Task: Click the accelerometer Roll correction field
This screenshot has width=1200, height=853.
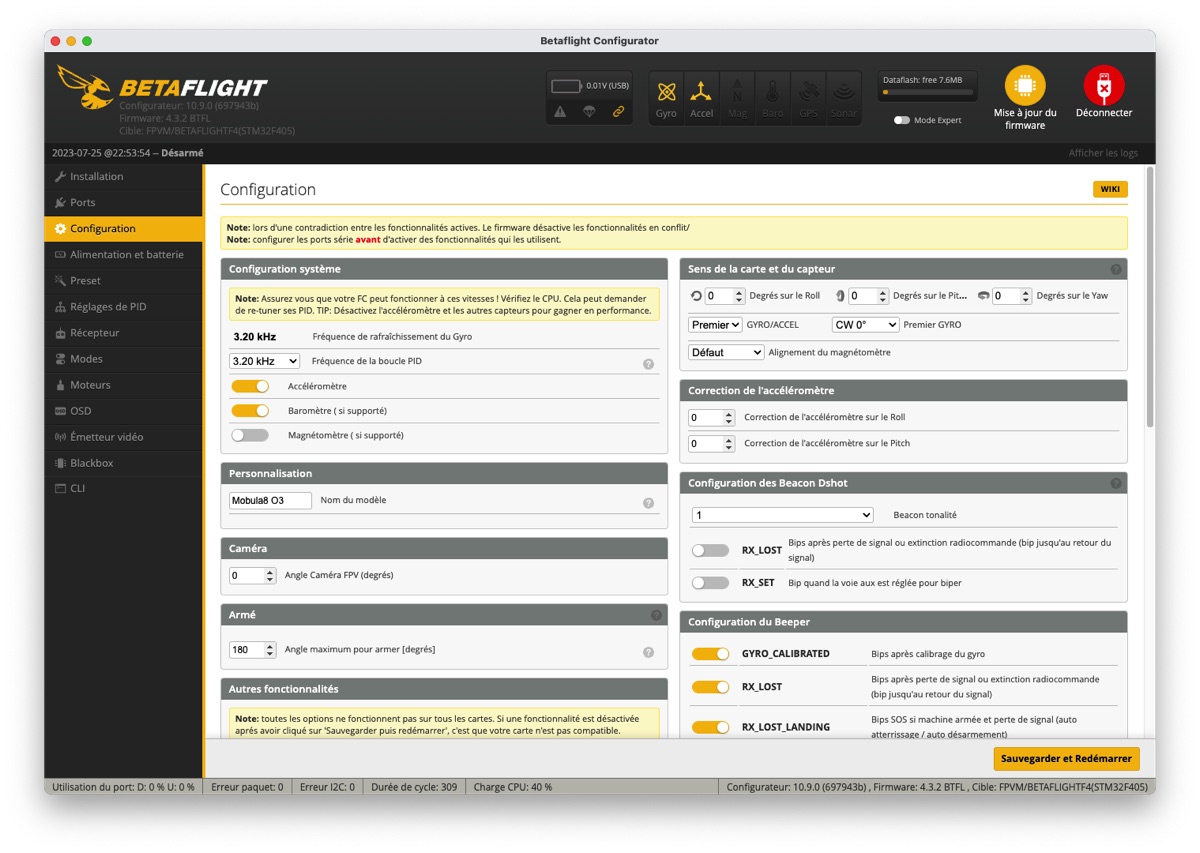Action: click(x=712, y=417)
